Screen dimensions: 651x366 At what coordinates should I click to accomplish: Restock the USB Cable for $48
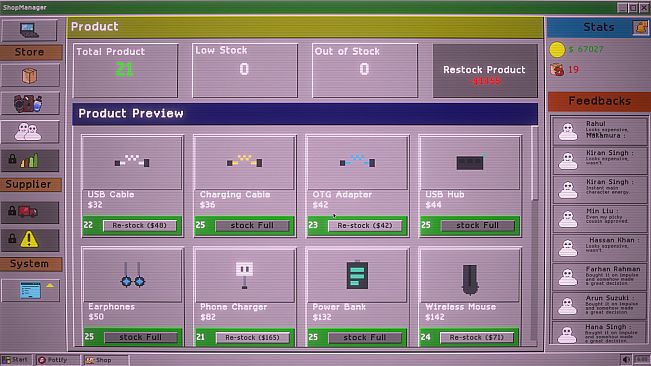pos(140,225)
